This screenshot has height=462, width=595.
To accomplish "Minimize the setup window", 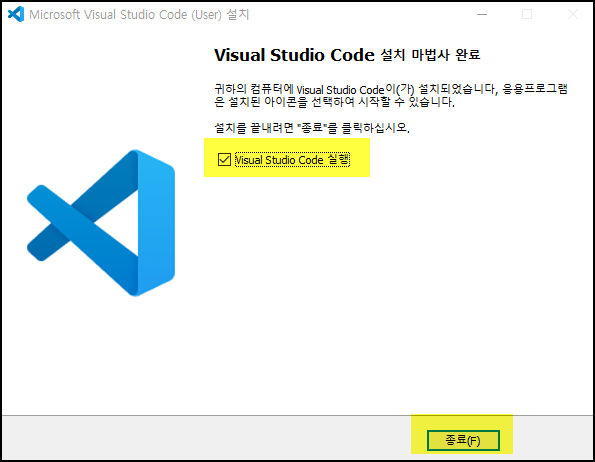I will 482,14.
